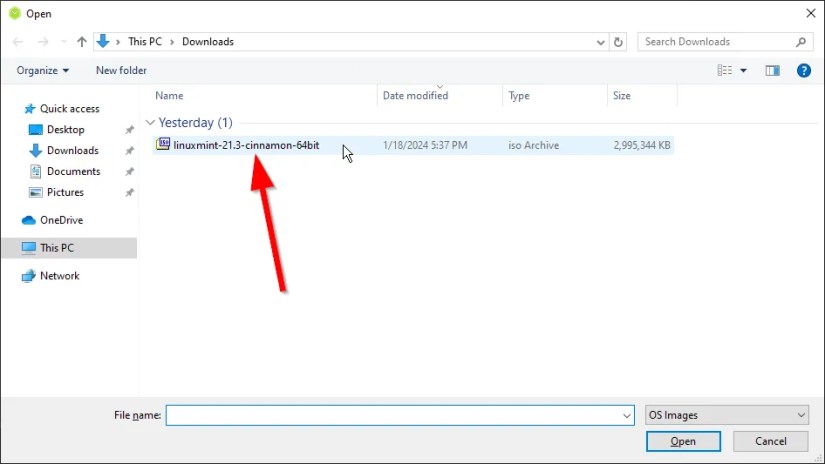
Task: Change the view layout icon
Action: coord(725,70)
